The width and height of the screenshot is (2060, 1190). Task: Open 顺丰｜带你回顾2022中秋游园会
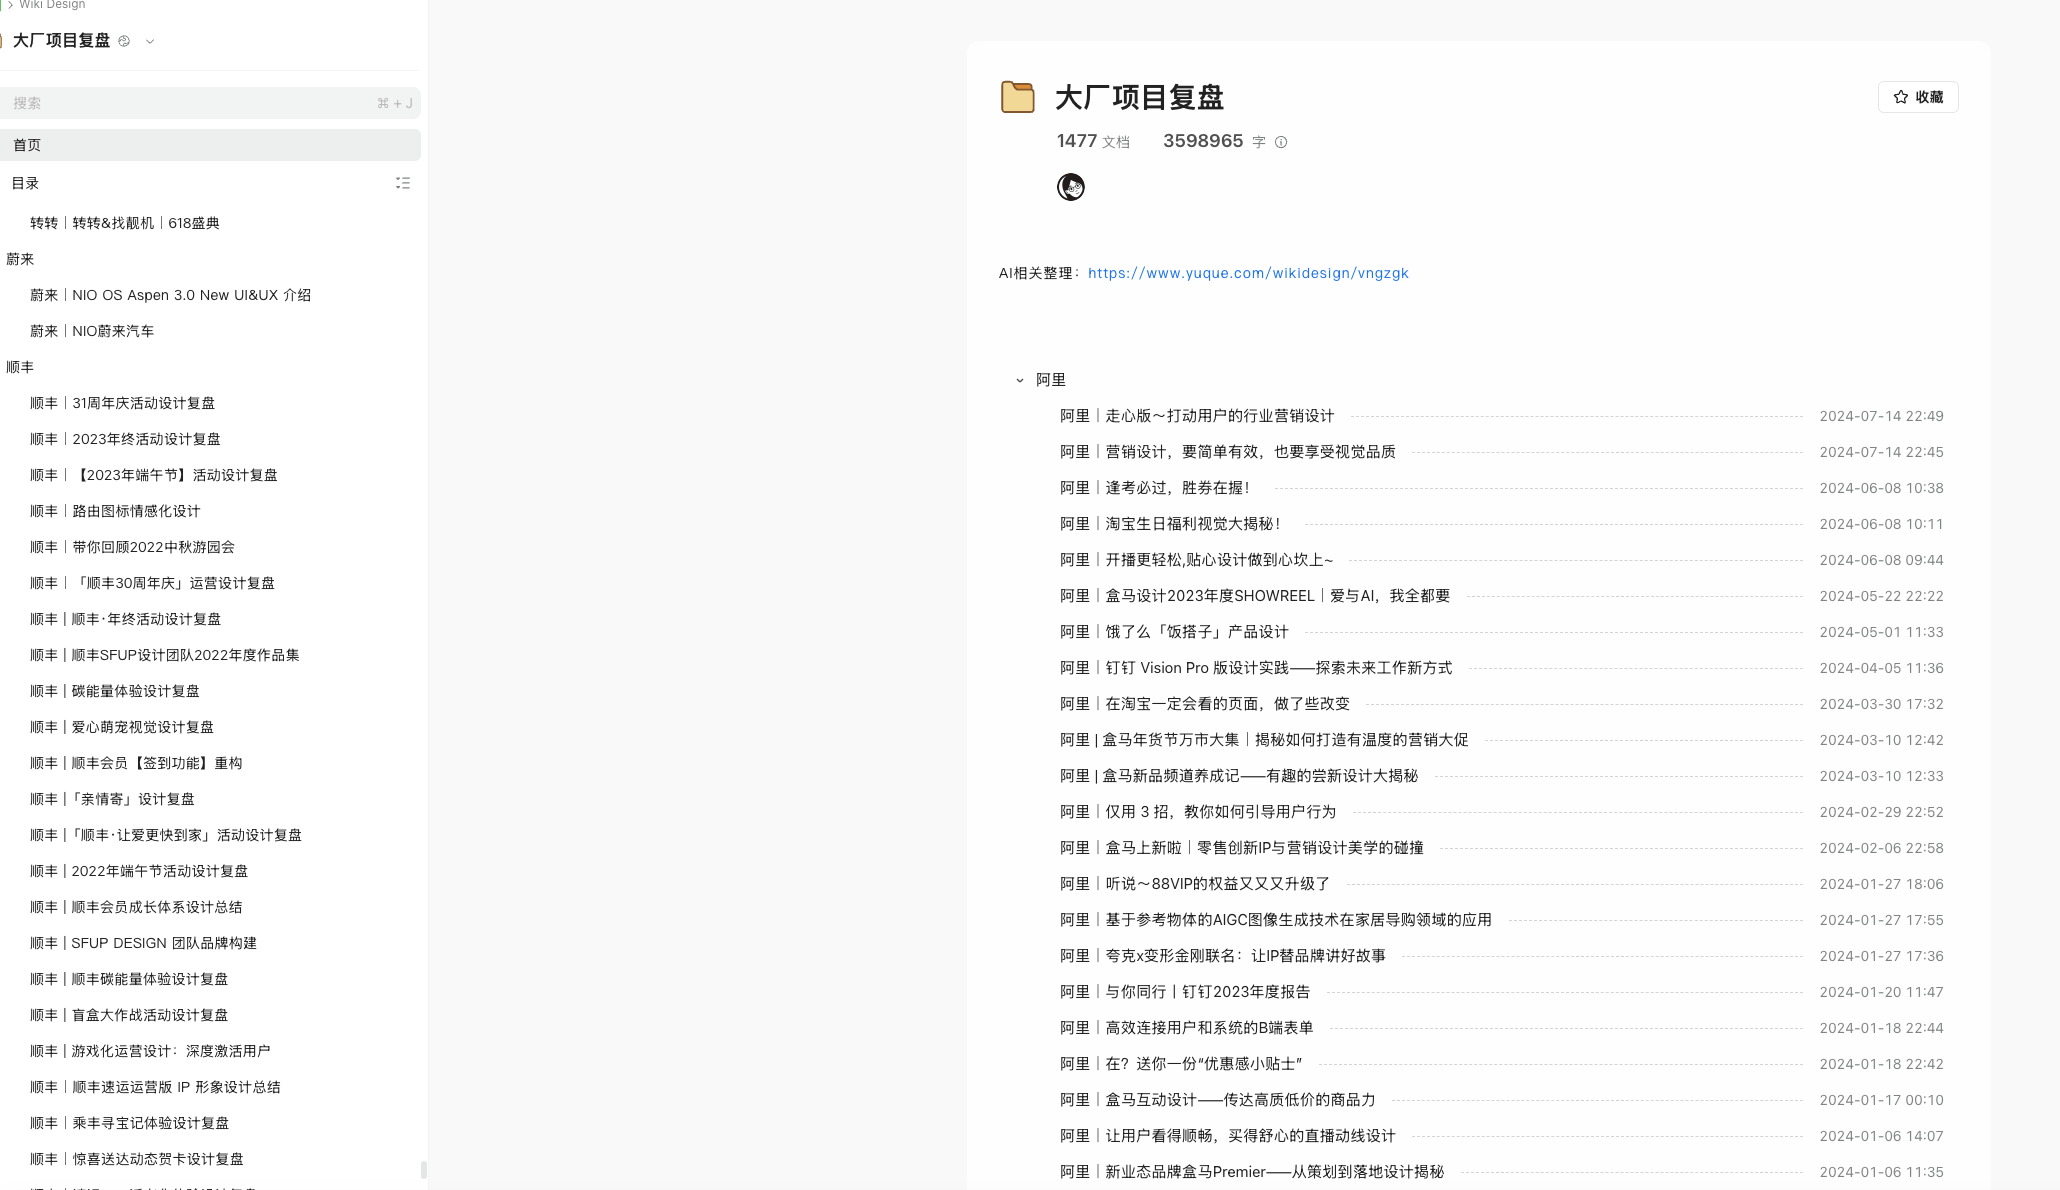pyautogui.click(x=132, y=547)
